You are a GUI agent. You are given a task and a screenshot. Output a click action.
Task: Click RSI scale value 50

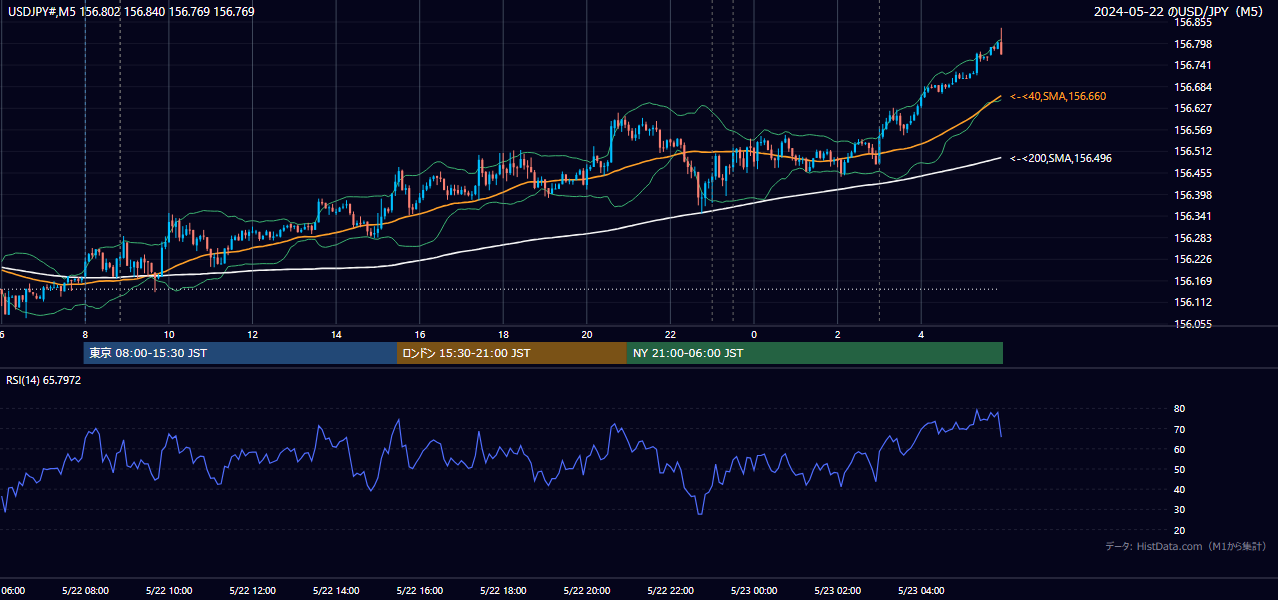(1180, 469)
